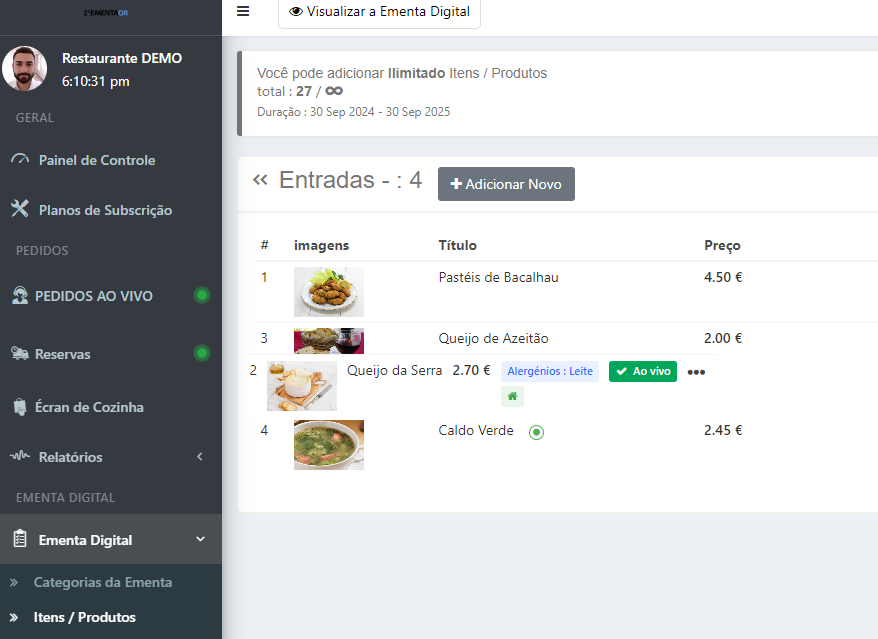This screenshot has height=639, width=878.
Task: Click the Adicionar Novo button
Action: (506, 184)
